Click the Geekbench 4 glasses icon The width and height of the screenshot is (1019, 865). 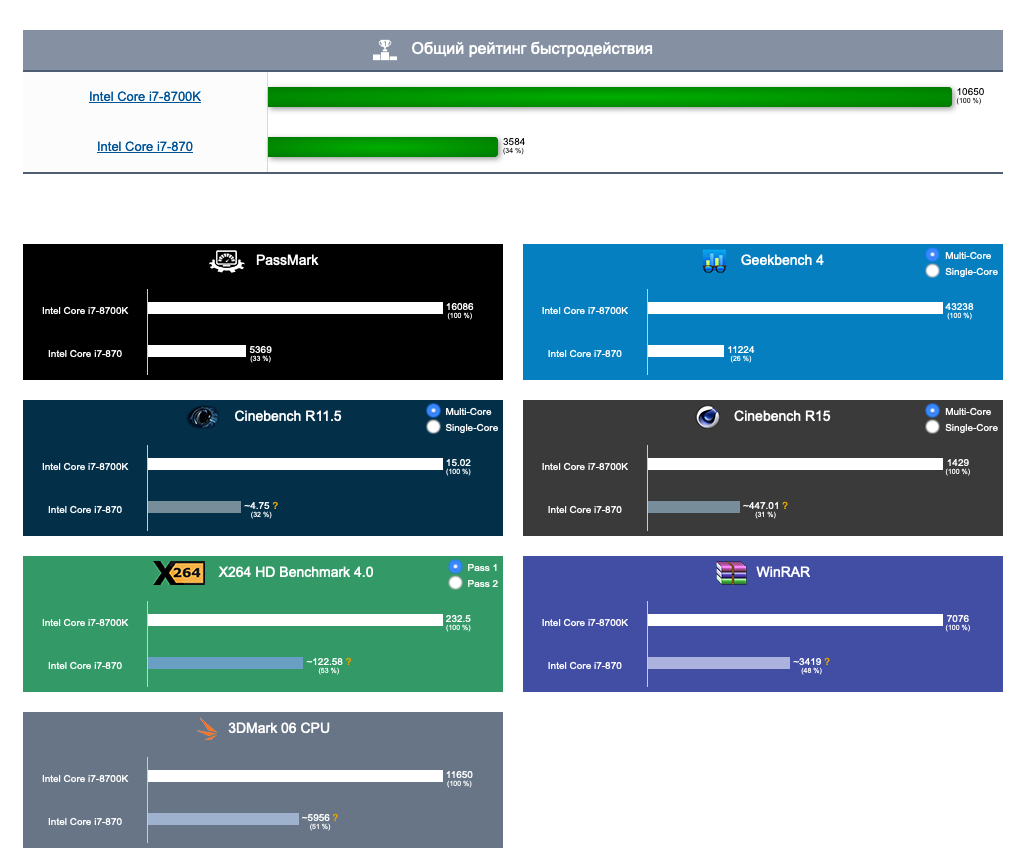(714, 261)
